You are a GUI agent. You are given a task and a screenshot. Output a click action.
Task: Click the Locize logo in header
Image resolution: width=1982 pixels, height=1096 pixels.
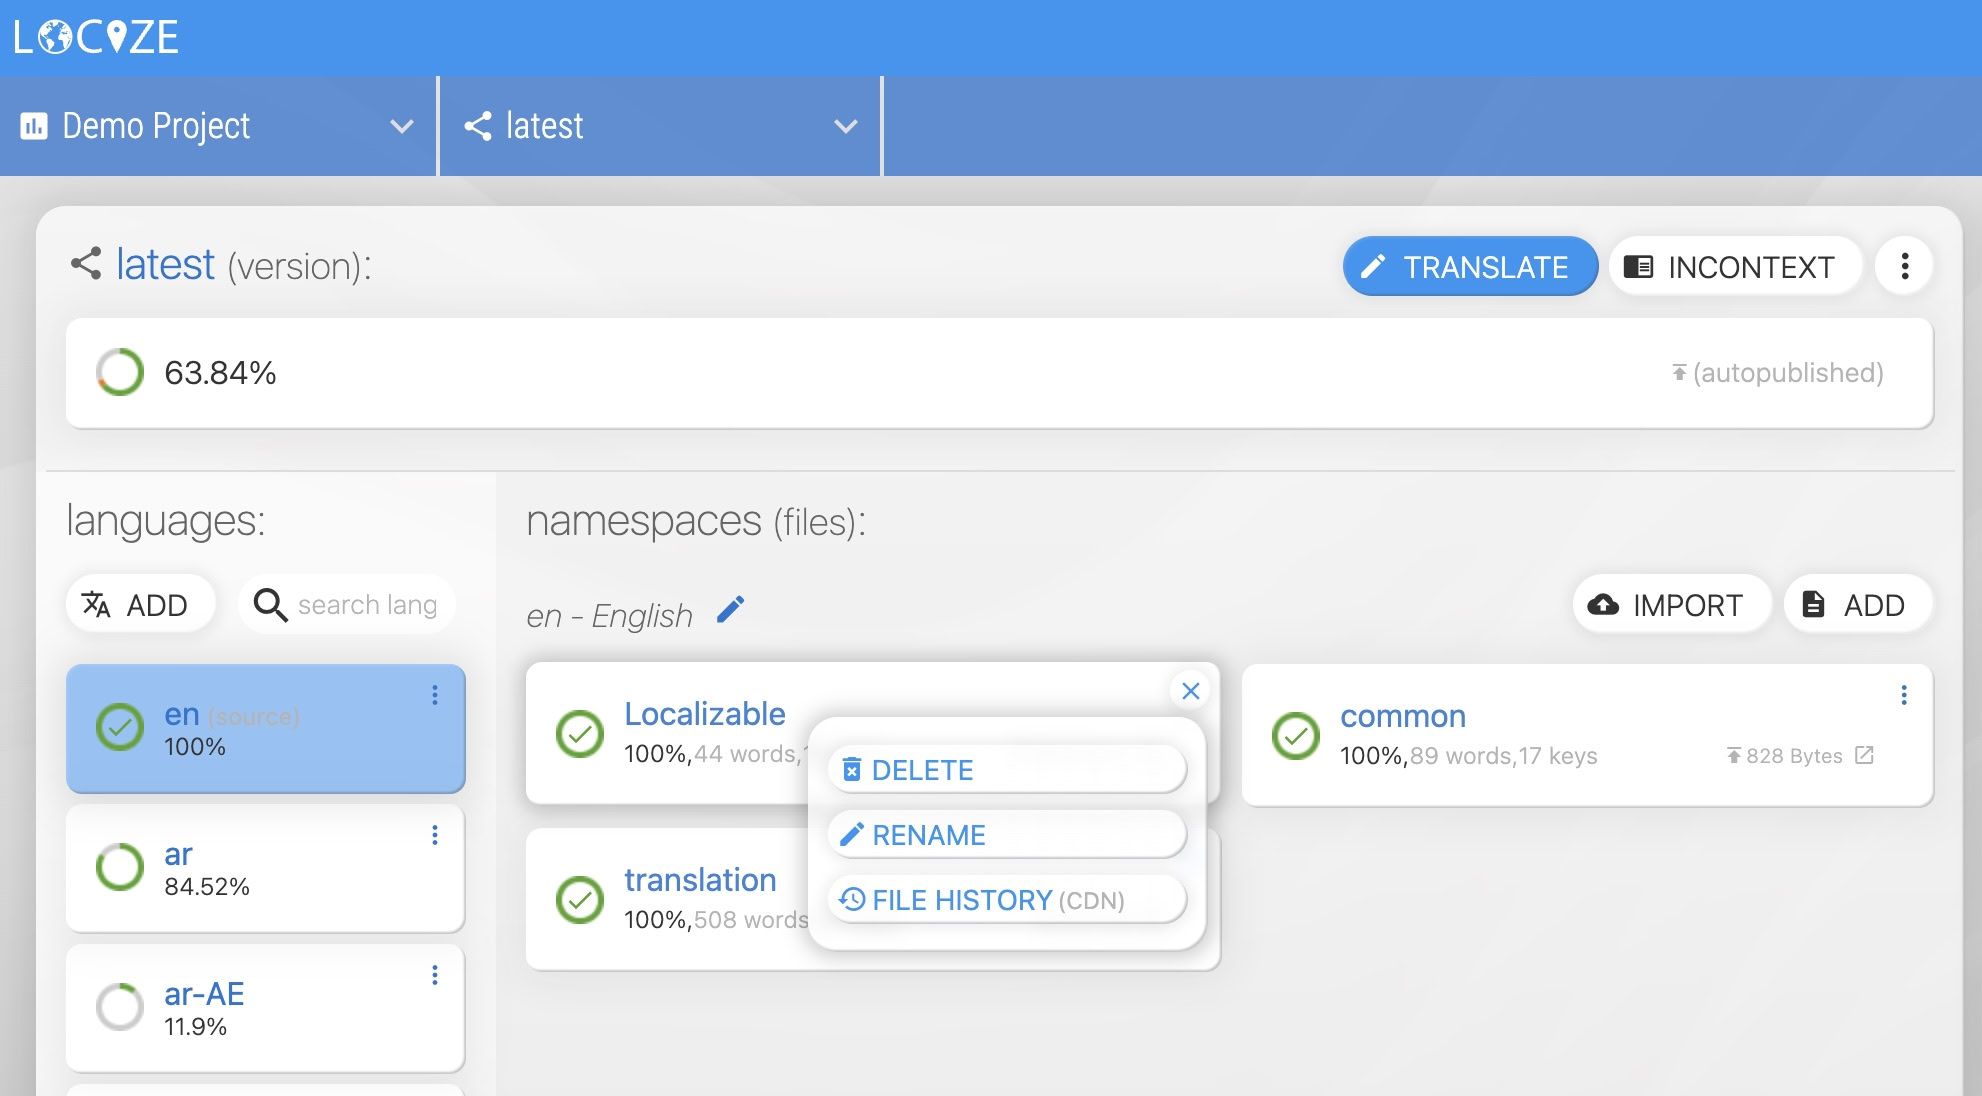click(96, 37)
